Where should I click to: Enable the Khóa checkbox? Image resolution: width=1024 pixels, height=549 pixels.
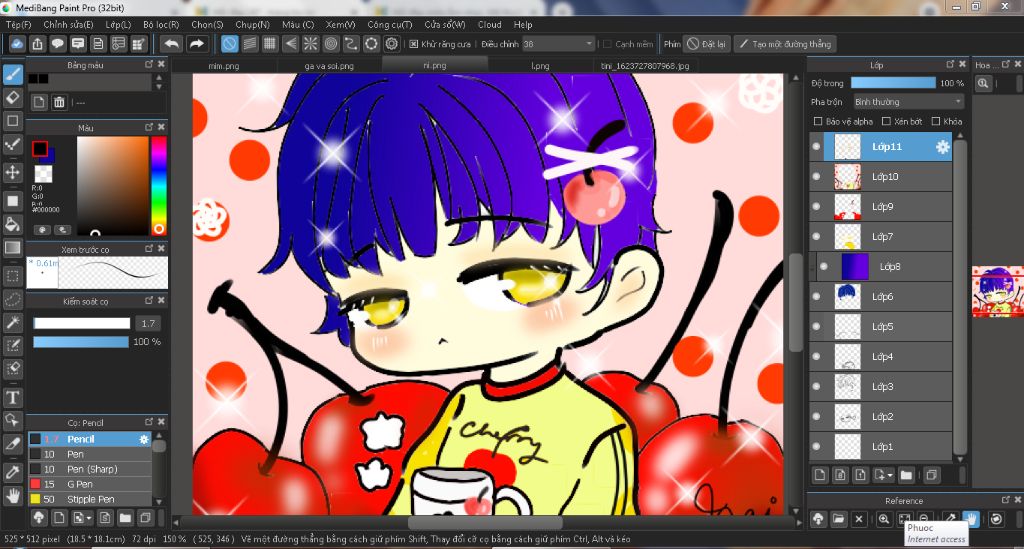[x=936, y=121]
